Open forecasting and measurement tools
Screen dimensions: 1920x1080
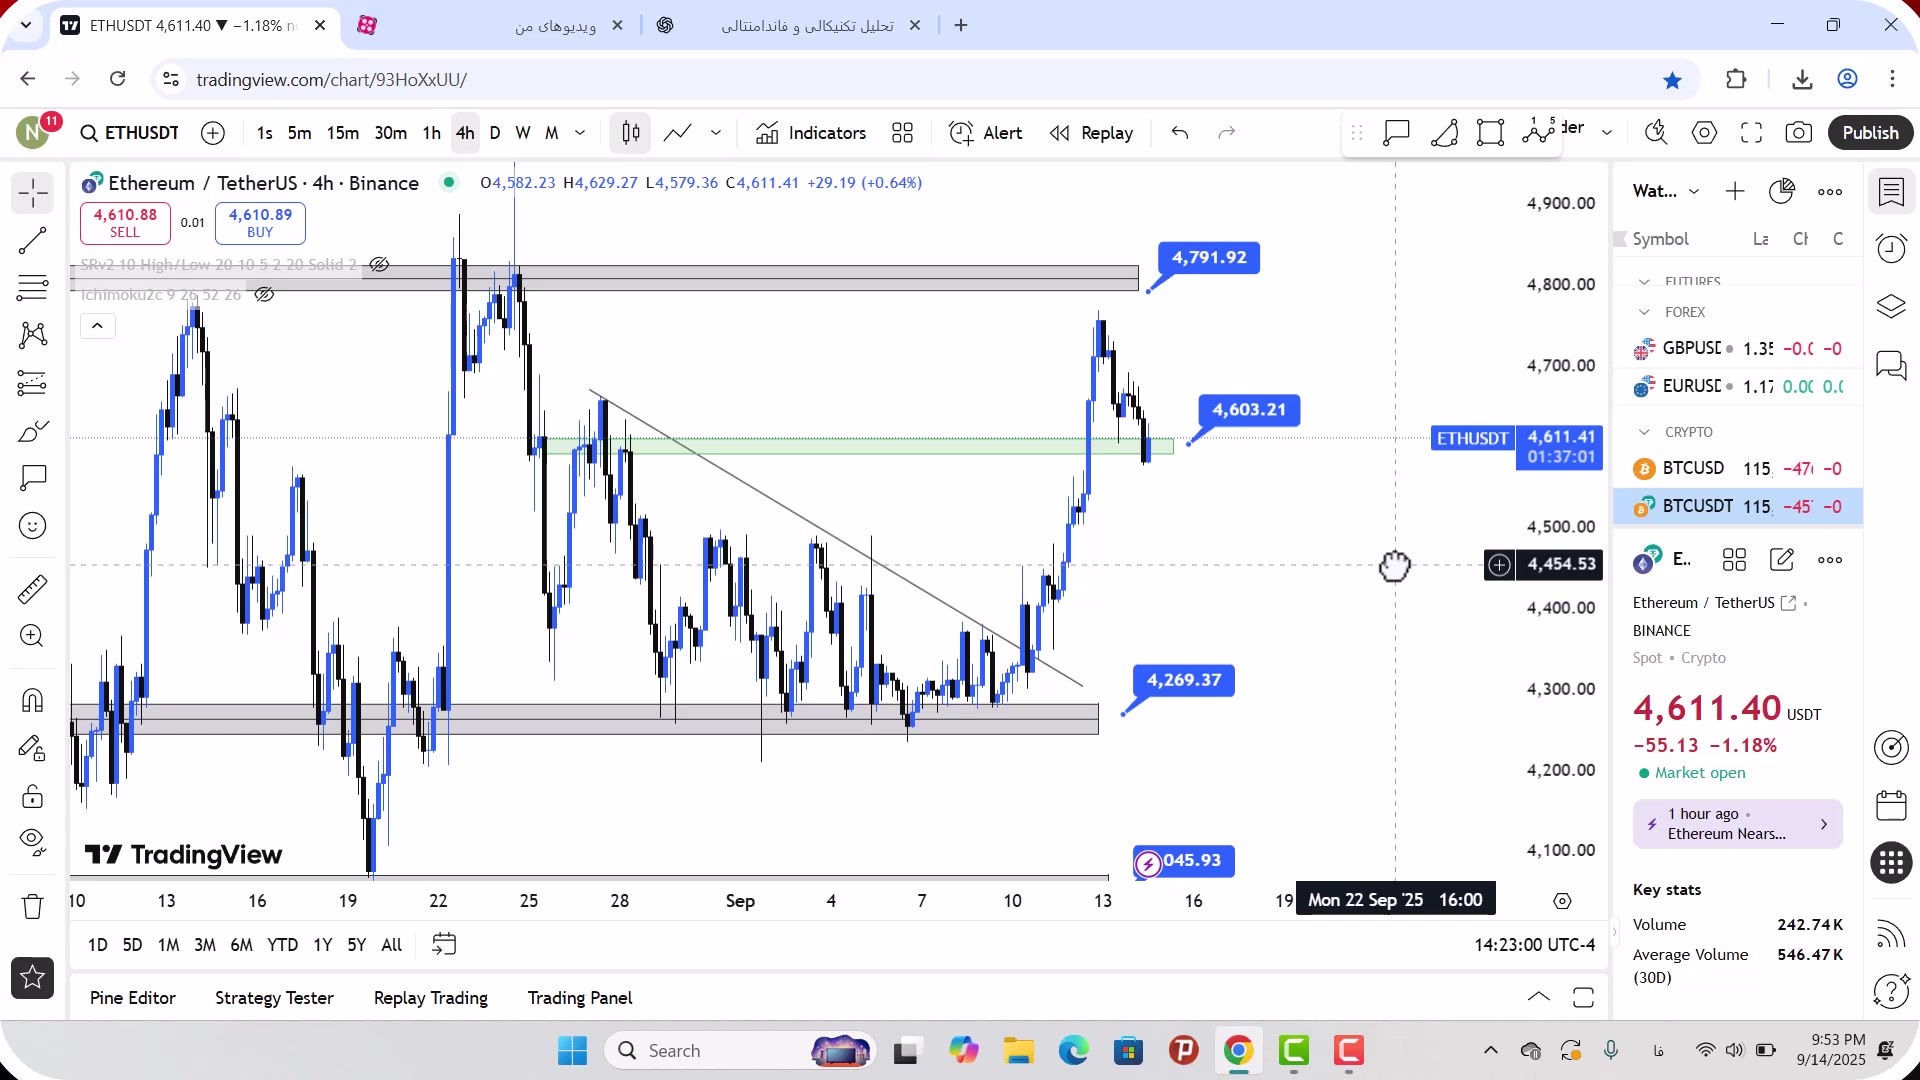point(32,383)
